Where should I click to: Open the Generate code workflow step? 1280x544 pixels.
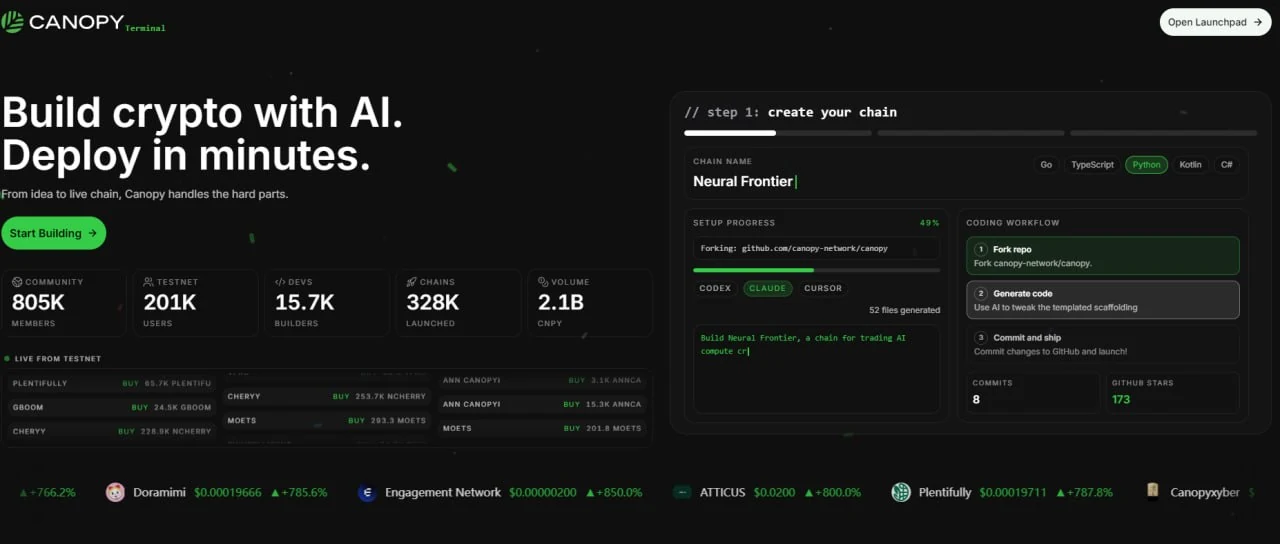(x=1103, y=300)
